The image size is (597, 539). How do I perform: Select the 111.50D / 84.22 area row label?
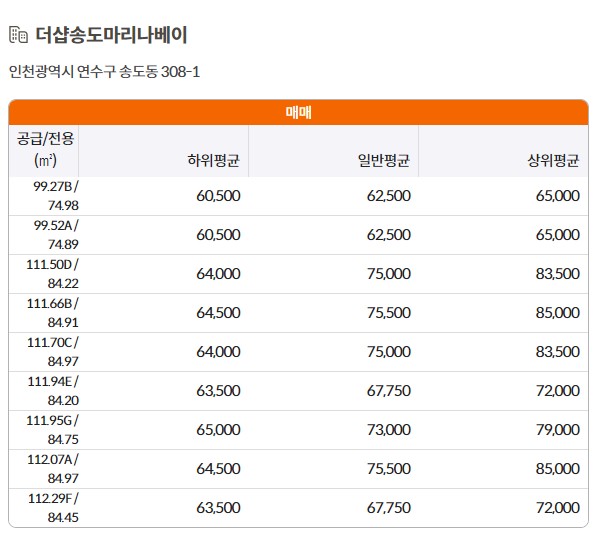point(52,274)
